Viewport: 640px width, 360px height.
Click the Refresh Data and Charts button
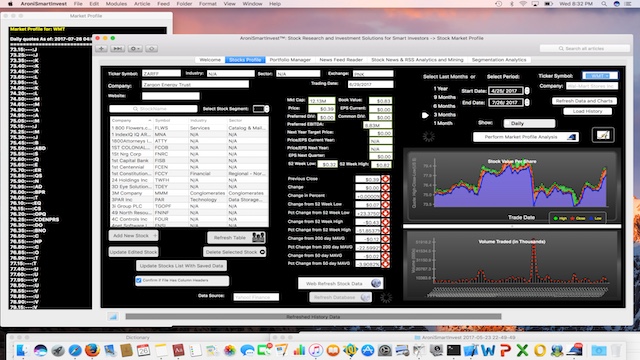click(584, 101)
